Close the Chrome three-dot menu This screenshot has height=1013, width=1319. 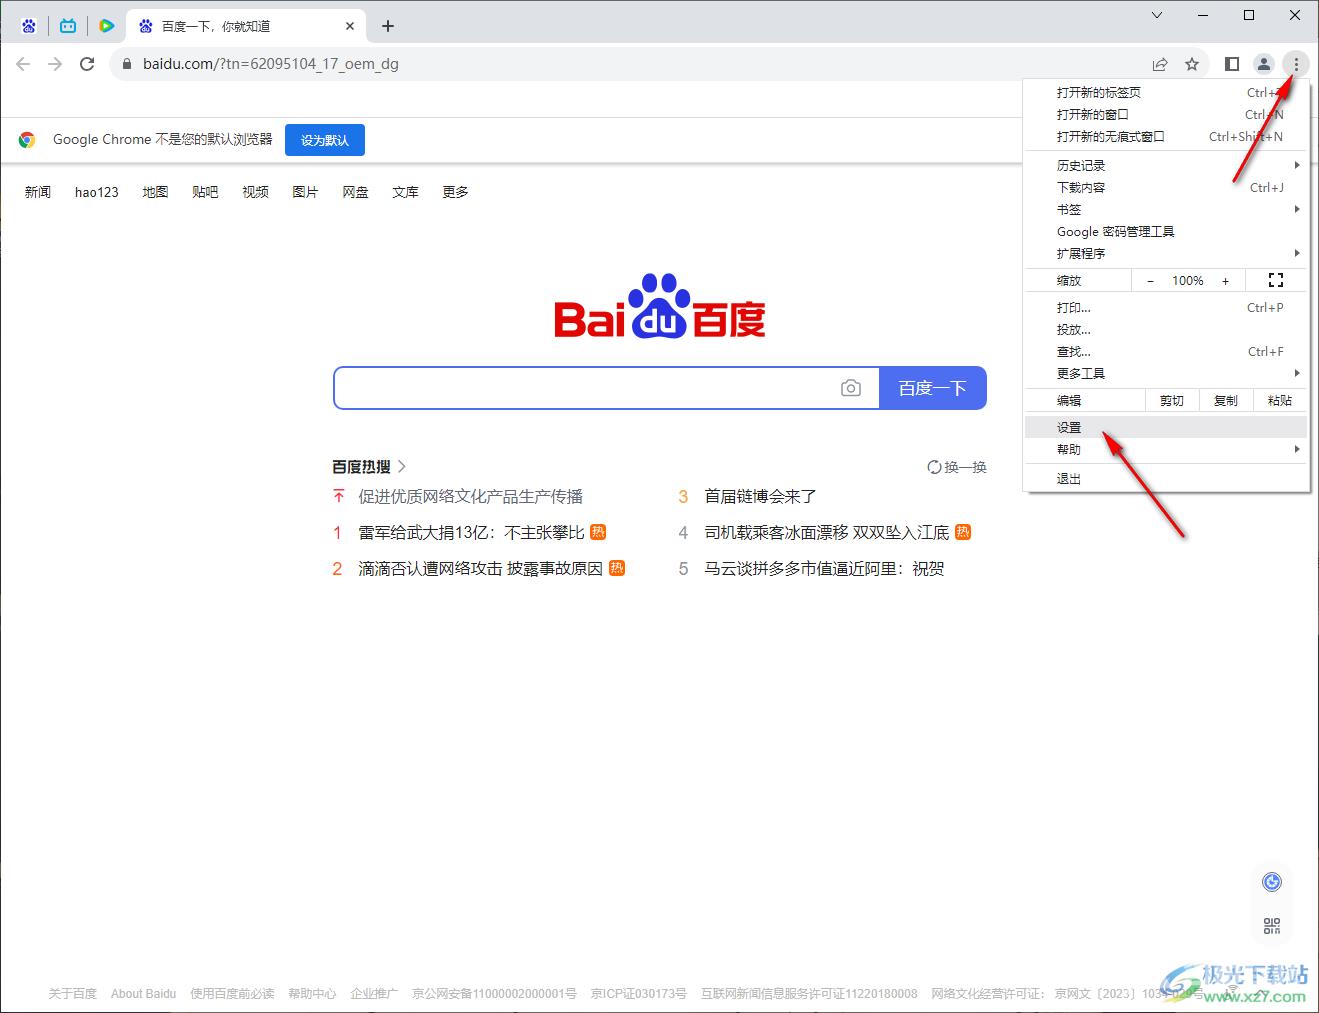tap(1296, 64)
